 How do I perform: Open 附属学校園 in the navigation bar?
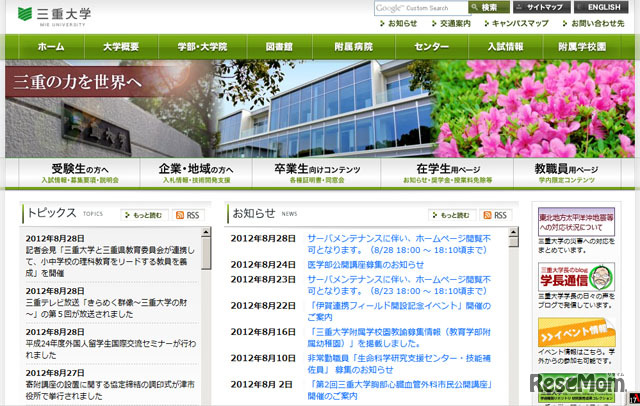click(x=582, y=47)
